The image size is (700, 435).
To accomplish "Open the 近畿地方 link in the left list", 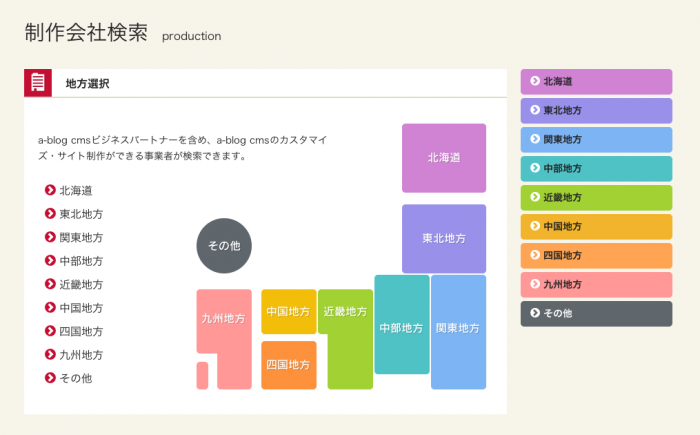I will click(81, 284).
